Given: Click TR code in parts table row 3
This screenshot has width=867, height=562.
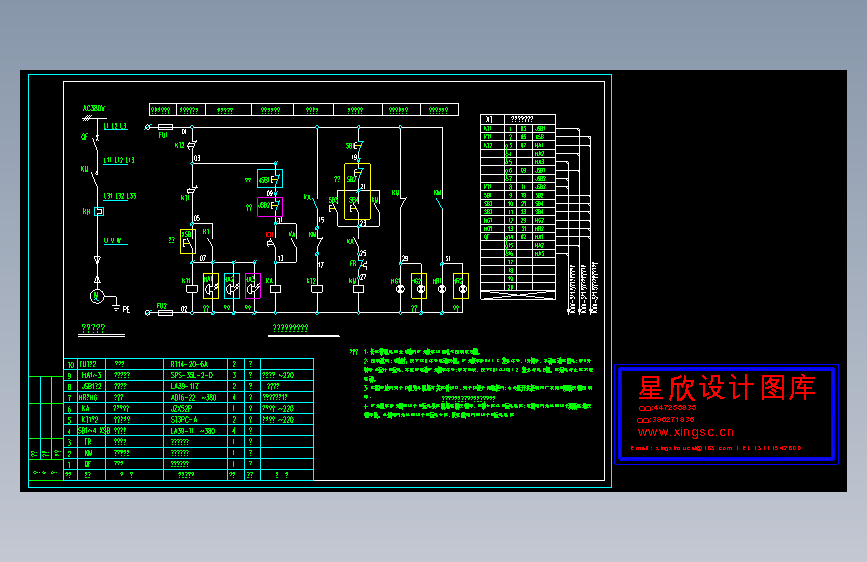Looking at the screenshot, I should (x=88, y=442).
